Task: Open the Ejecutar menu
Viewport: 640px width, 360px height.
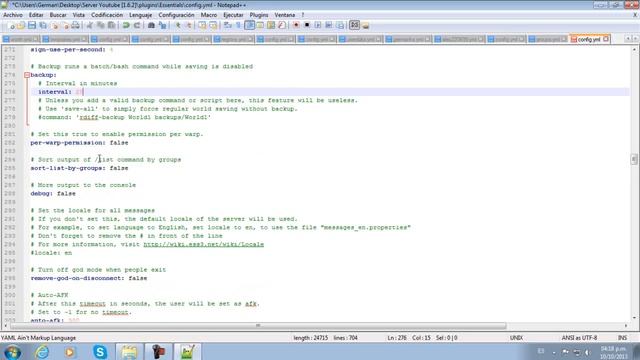Action: [233, 15]
